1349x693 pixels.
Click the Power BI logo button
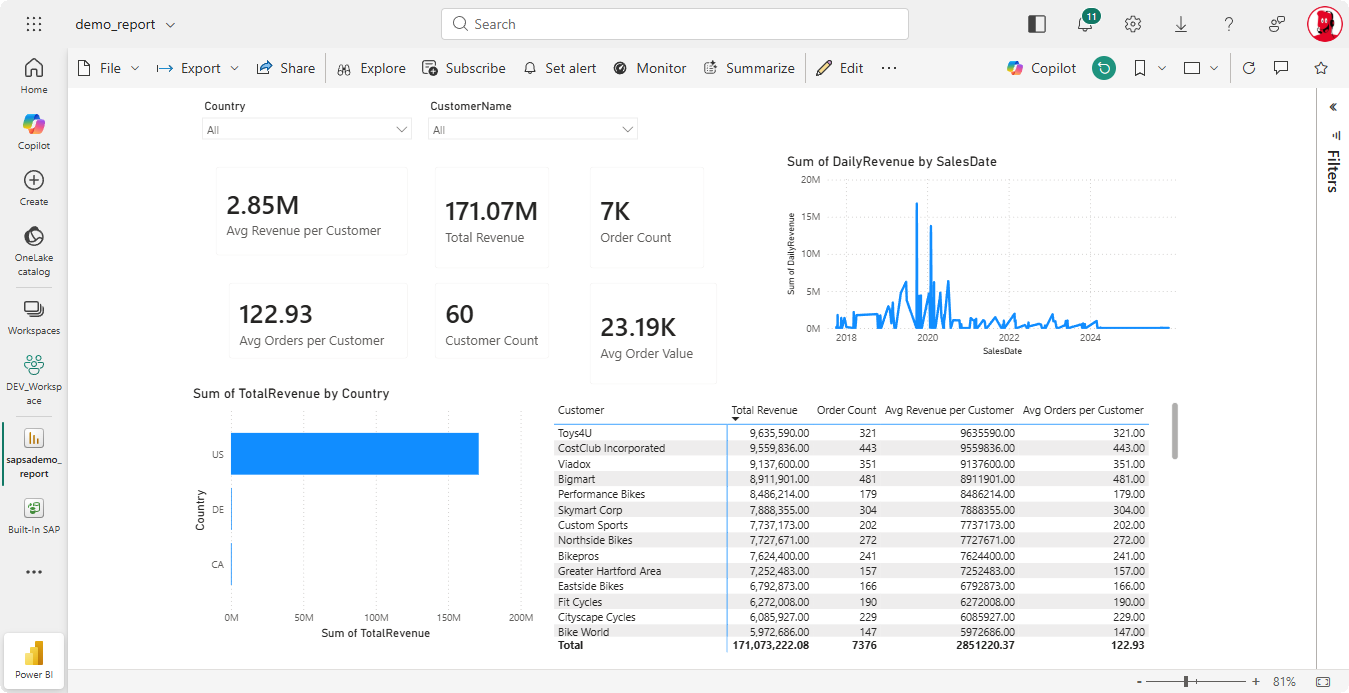click(34, 660)
